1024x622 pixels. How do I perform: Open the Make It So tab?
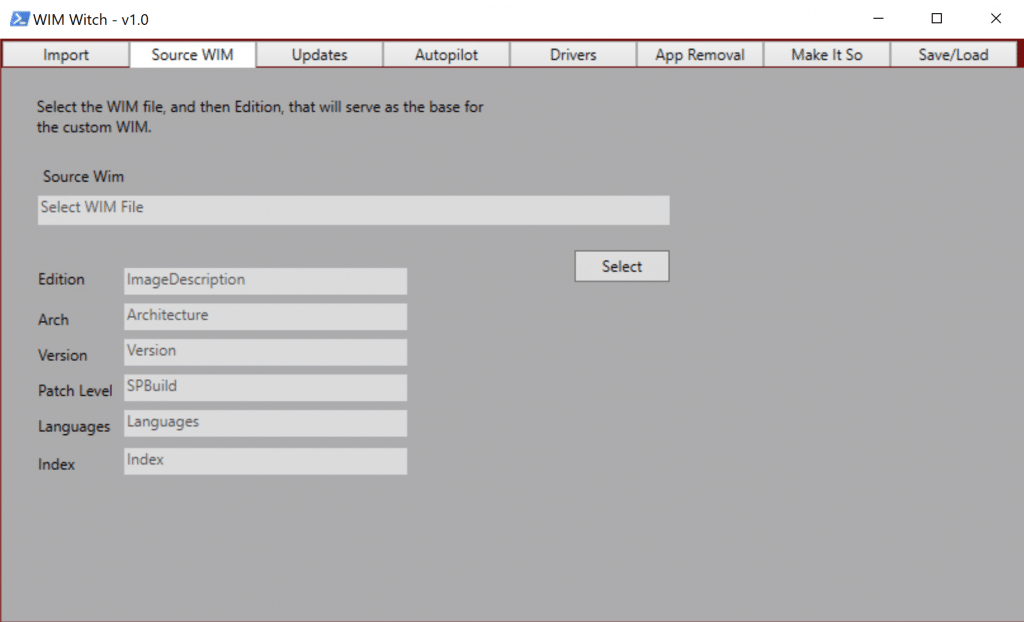(826, 55)
